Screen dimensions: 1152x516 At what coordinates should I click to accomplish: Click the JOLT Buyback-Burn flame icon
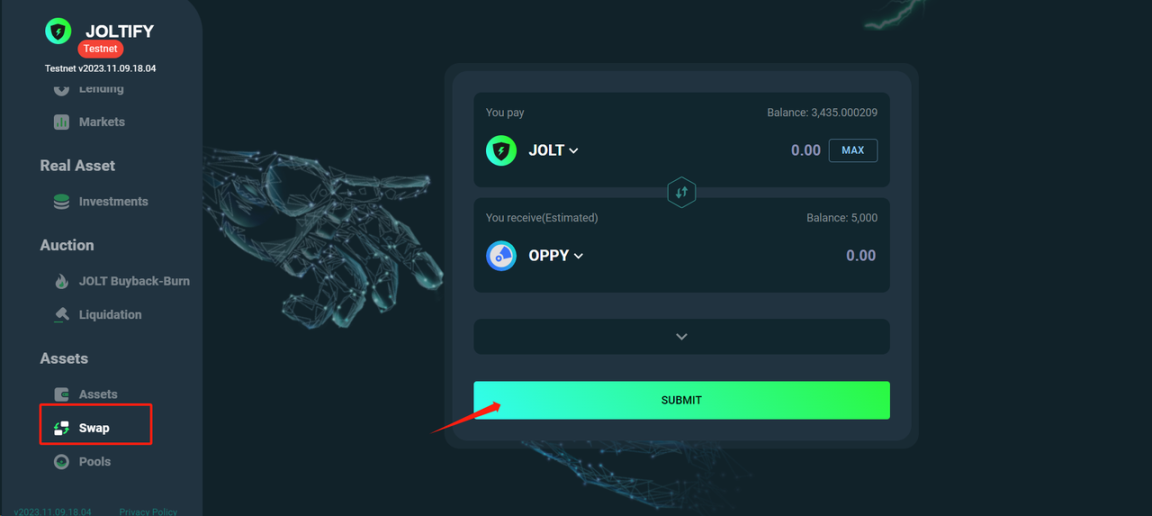[62, 281]
